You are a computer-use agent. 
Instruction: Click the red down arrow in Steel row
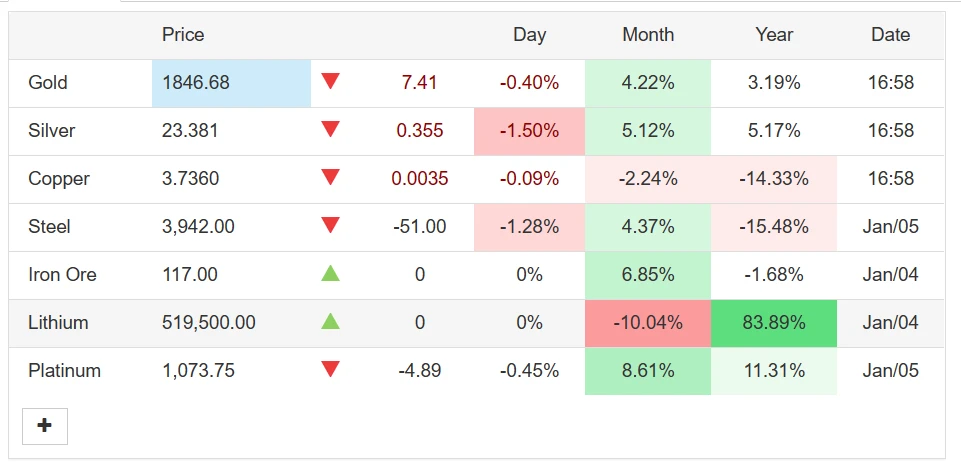pos(330,225)
